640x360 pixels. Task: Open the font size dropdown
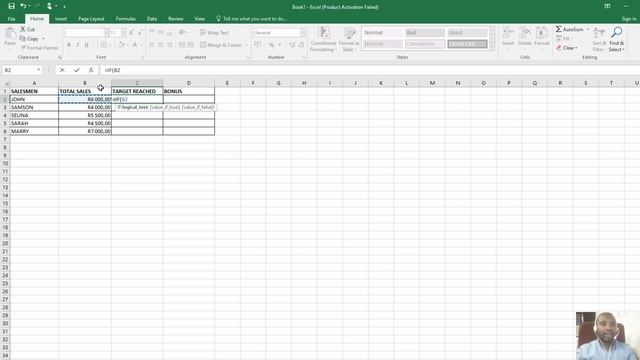(124, 32)
